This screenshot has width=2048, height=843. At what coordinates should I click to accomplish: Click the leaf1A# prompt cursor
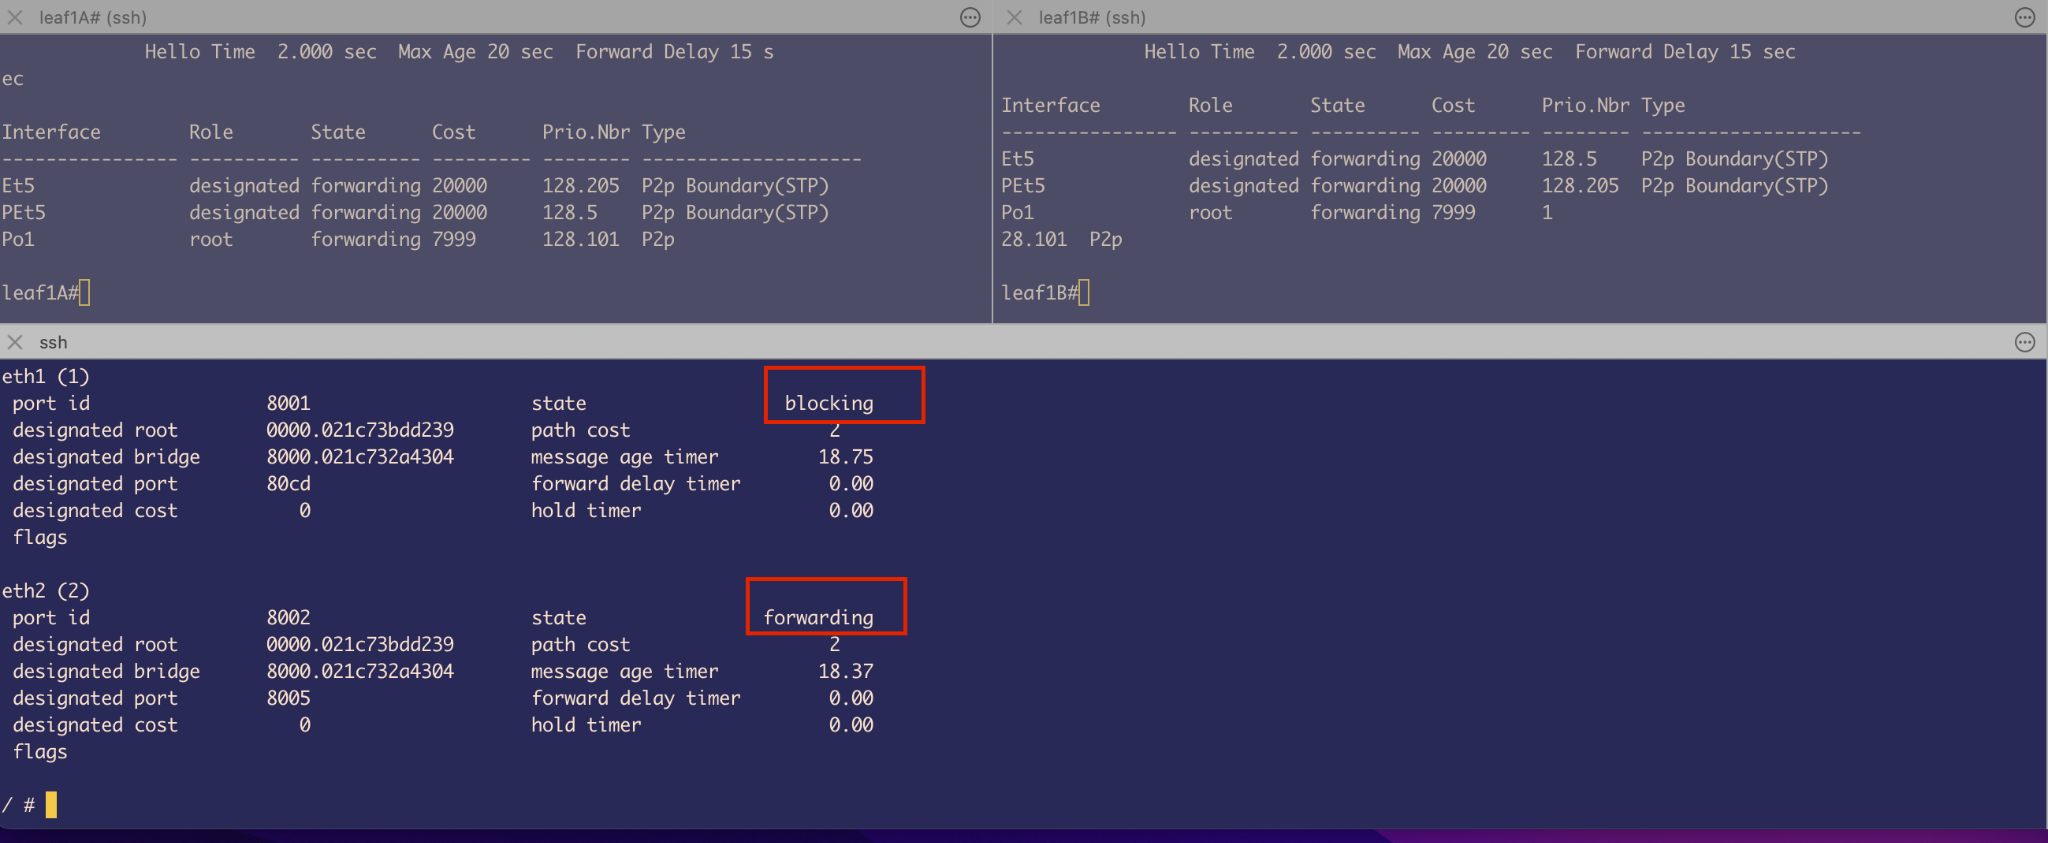pos(85,292)
